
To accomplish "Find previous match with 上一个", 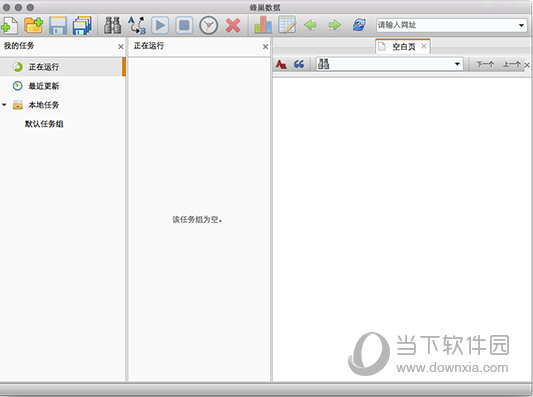I will (511, 64).
